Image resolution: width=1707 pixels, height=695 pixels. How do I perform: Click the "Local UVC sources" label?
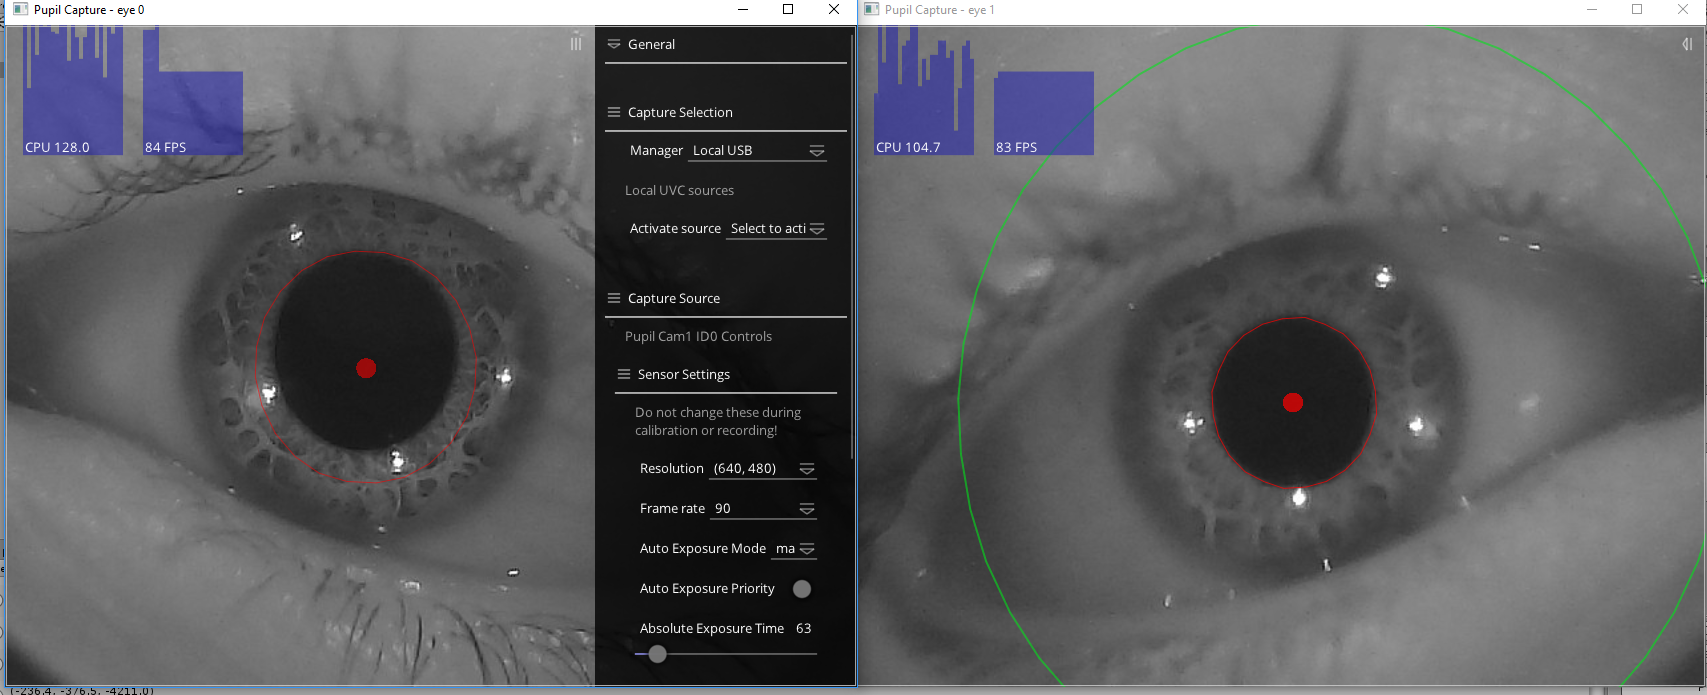point(679,190)
